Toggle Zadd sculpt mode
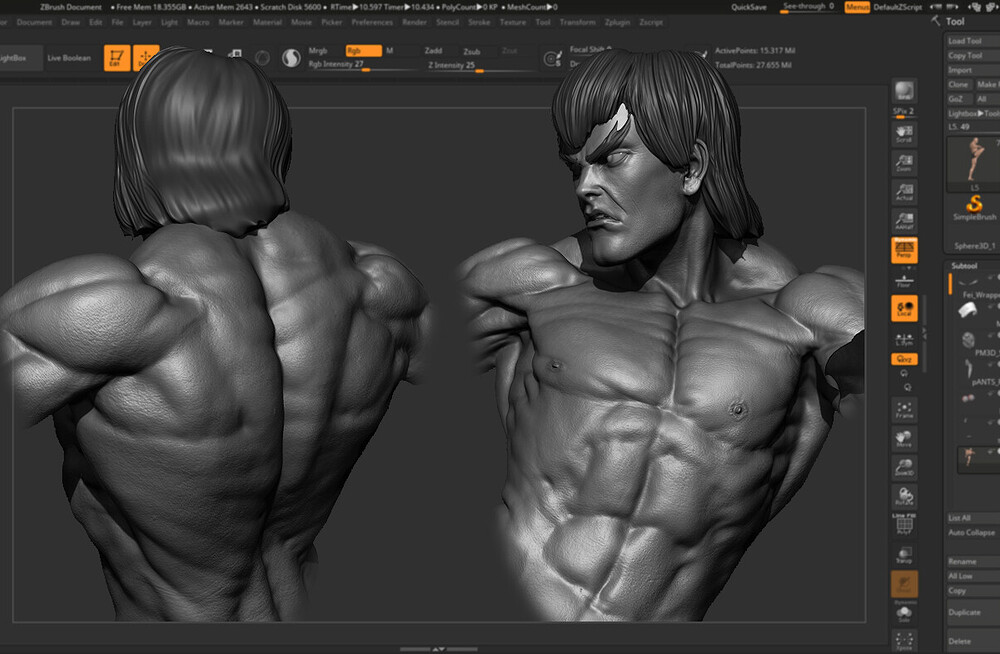 tap(433, 50)
